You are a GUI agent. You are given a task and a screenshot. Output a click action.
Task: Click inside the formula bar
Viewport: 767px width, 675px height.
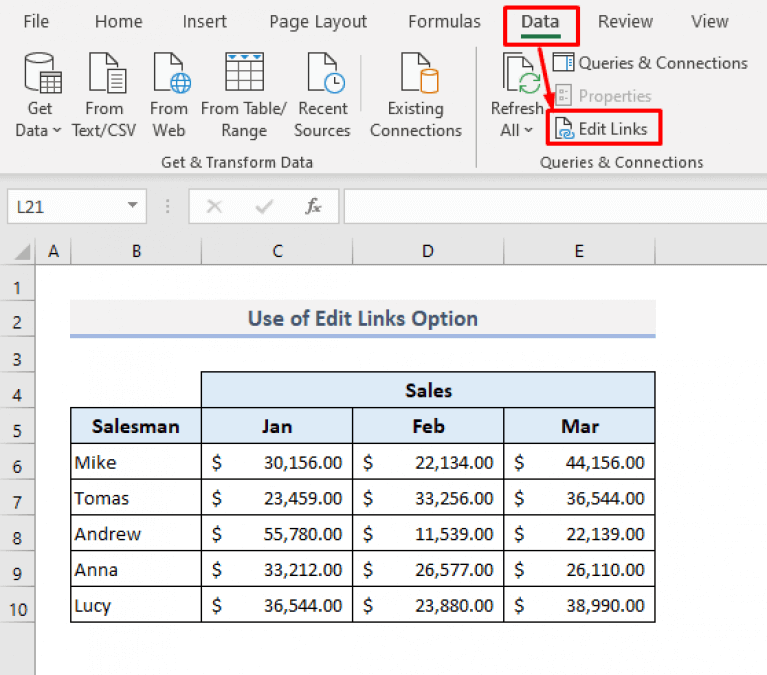[550, 207]
